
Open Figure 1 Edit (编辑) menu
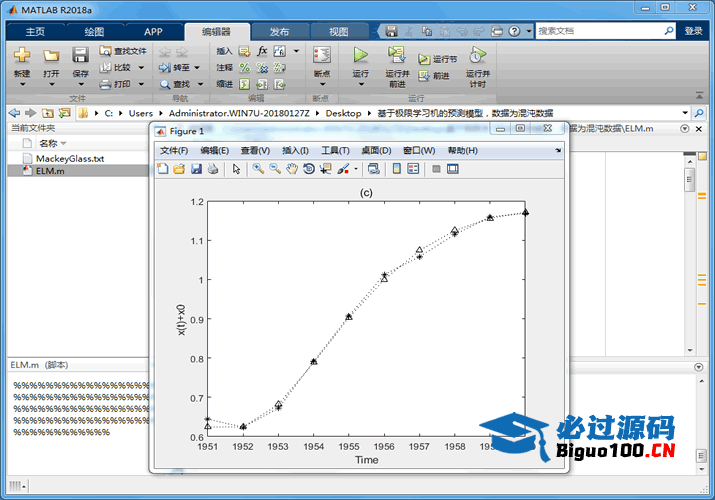click(214, 150)
